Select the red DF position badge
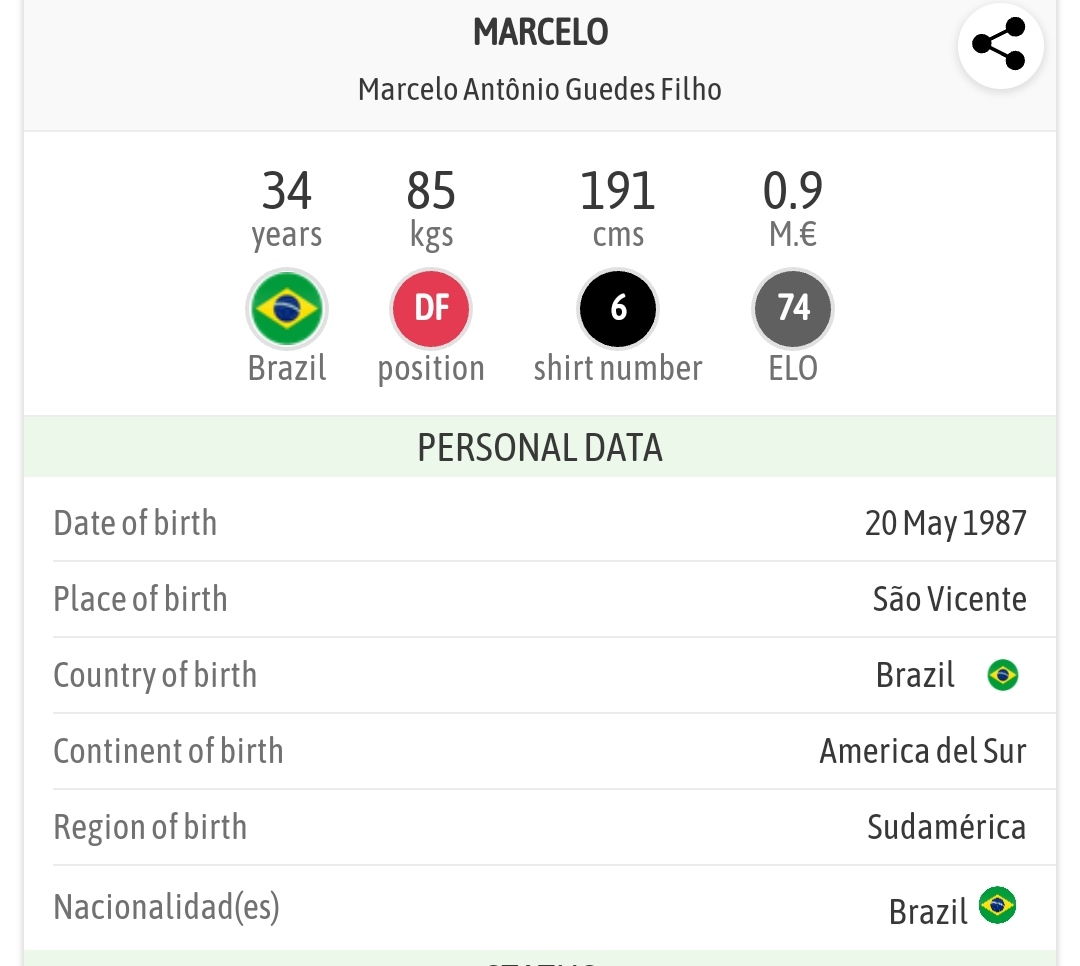The image size is (1080, 966). tap(431, 309)
